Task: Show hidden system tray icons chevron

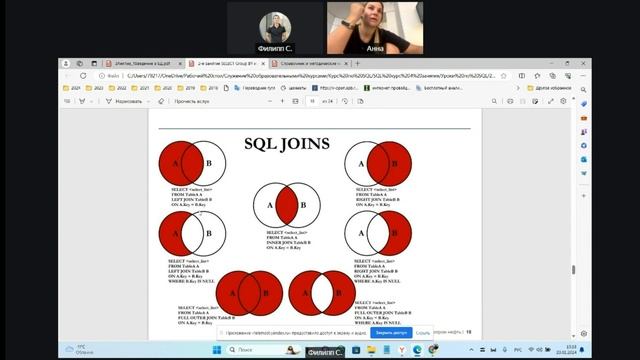Action: 471,350
